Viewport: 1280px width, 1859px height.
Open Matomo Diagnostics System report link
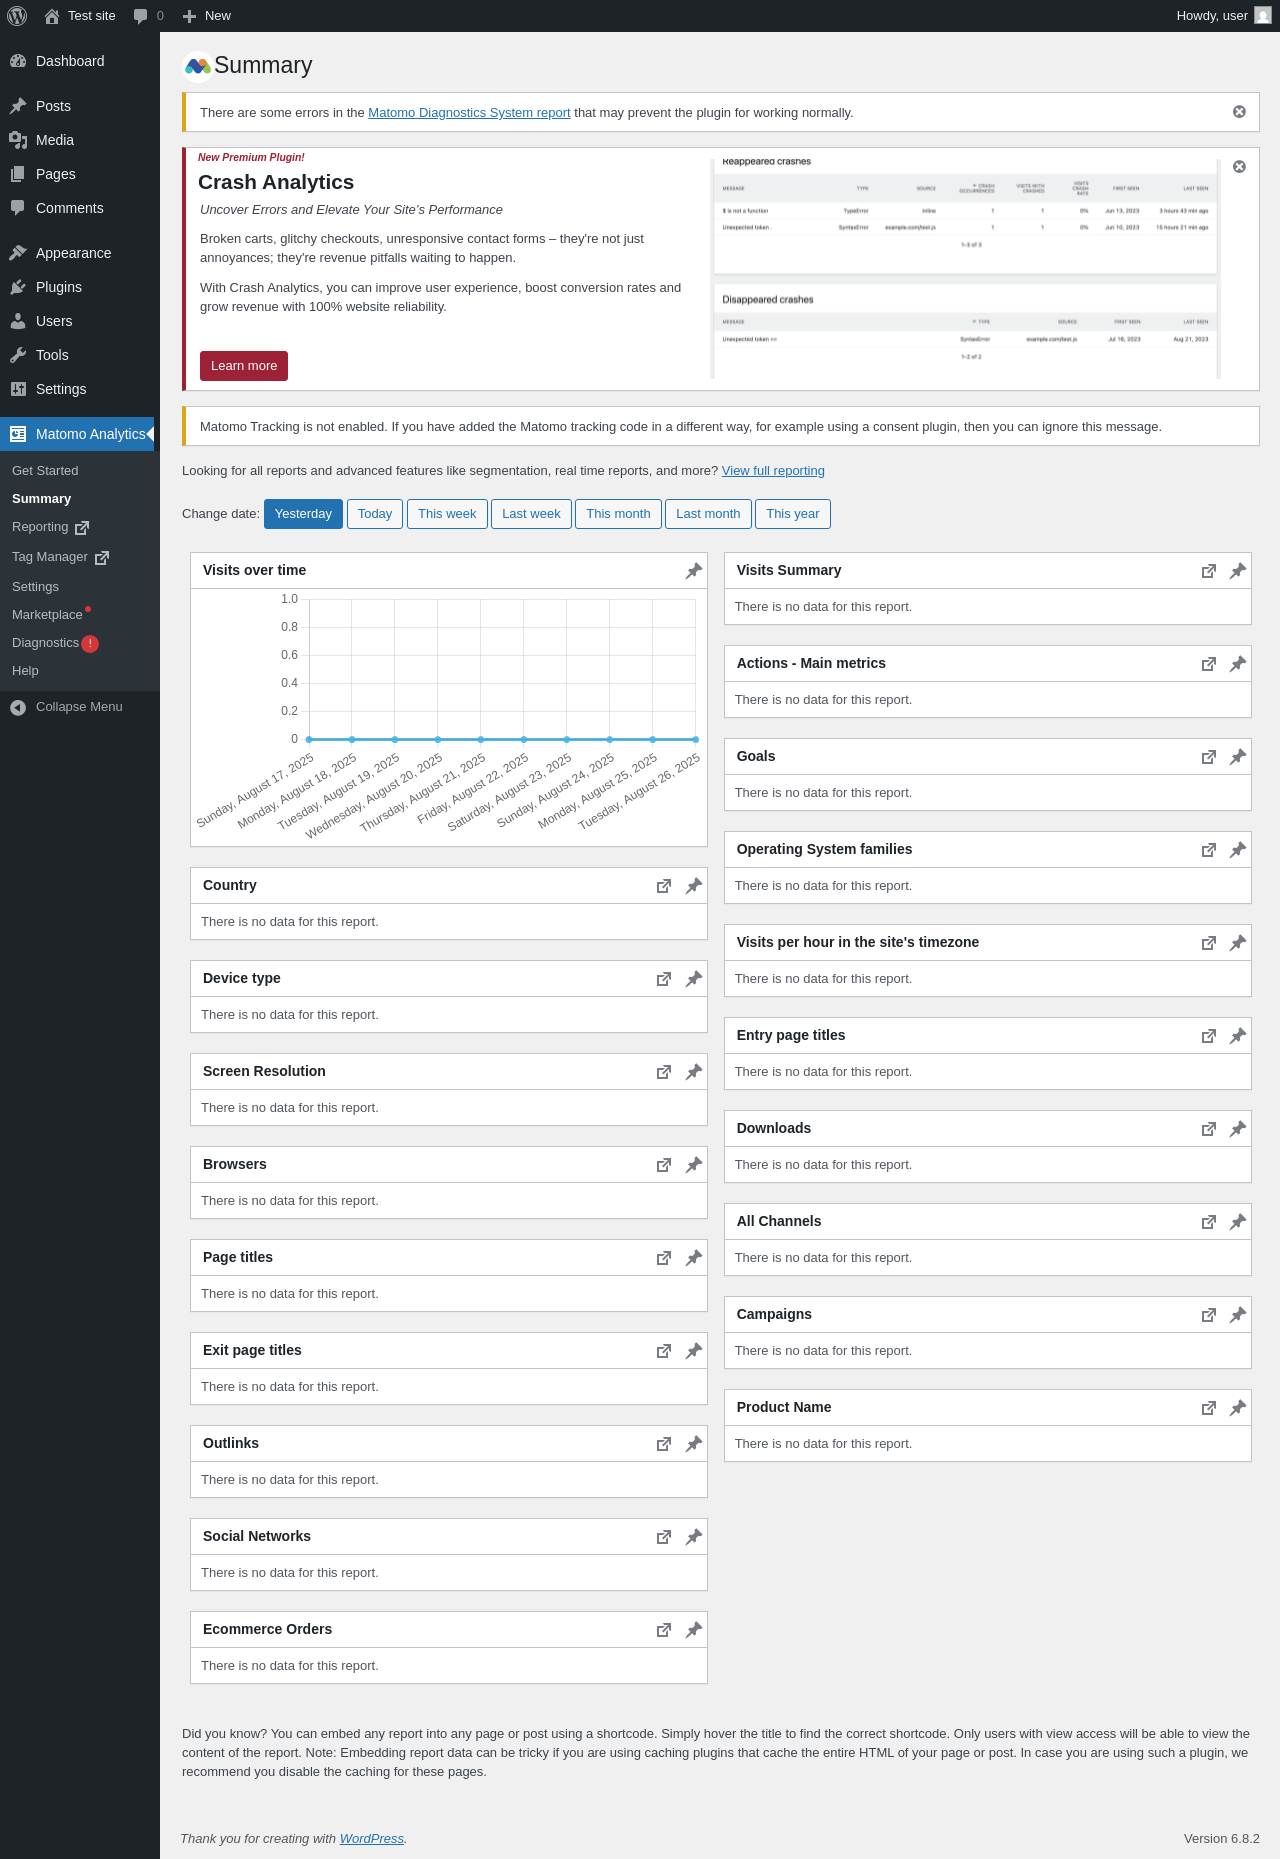tap(469, 113)
